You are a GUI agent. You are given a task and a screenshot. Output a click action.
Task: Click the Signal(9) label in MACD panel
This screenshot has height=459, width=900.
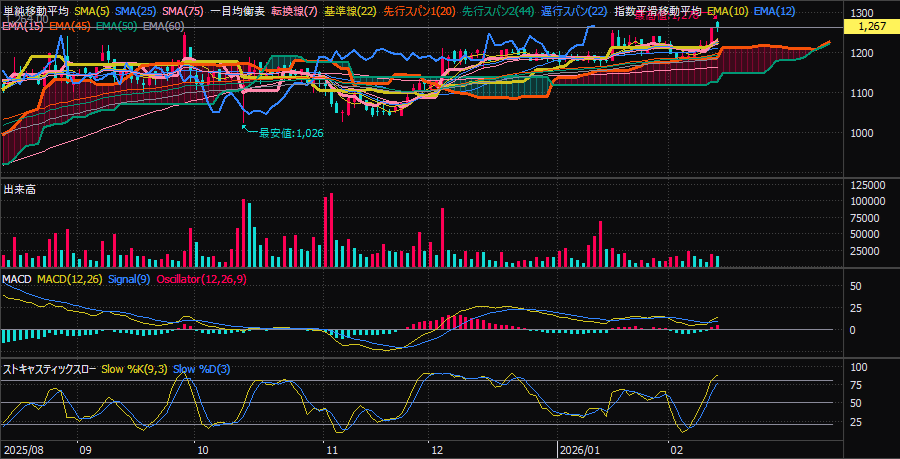point(128,277)
